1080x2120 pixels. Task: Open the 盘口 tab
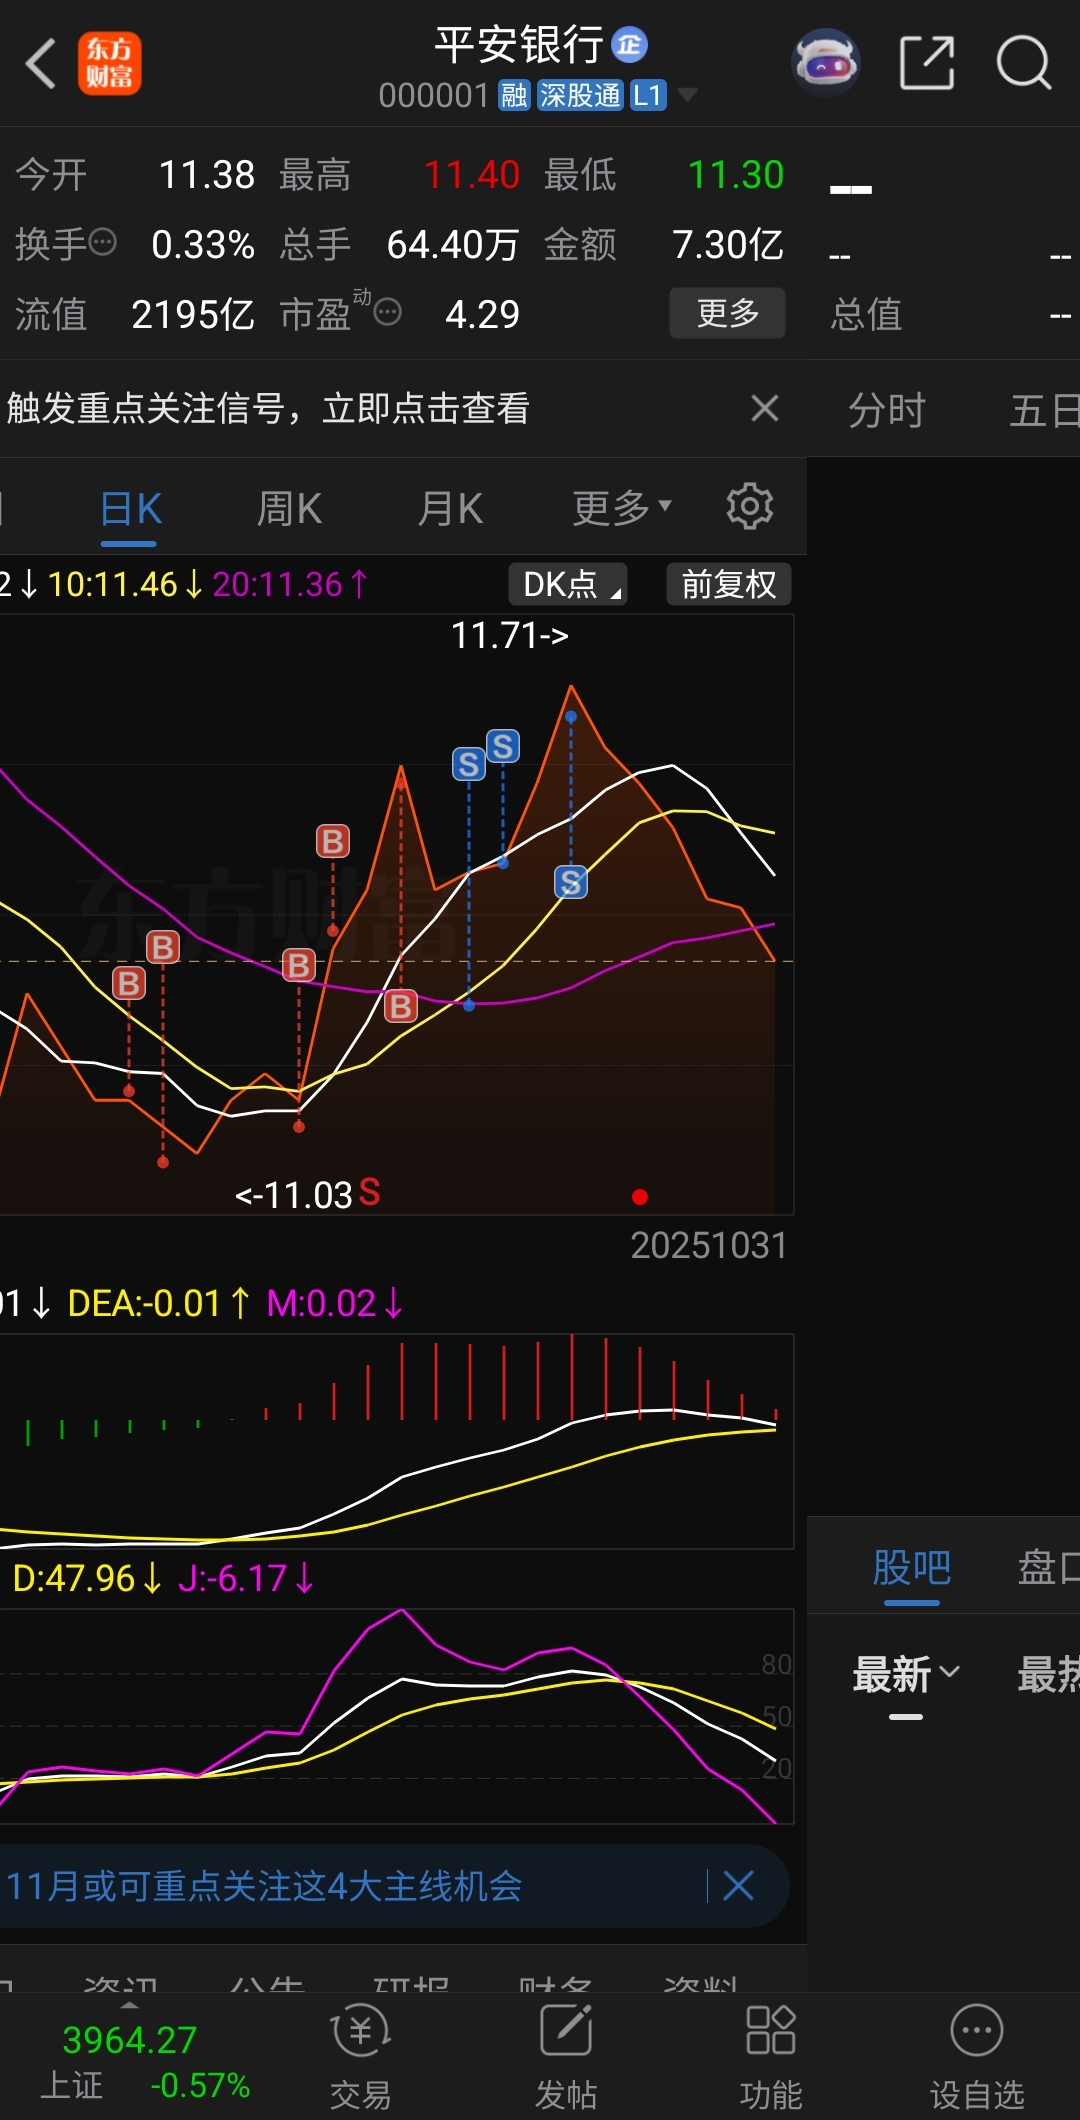coord(1048,1567)
